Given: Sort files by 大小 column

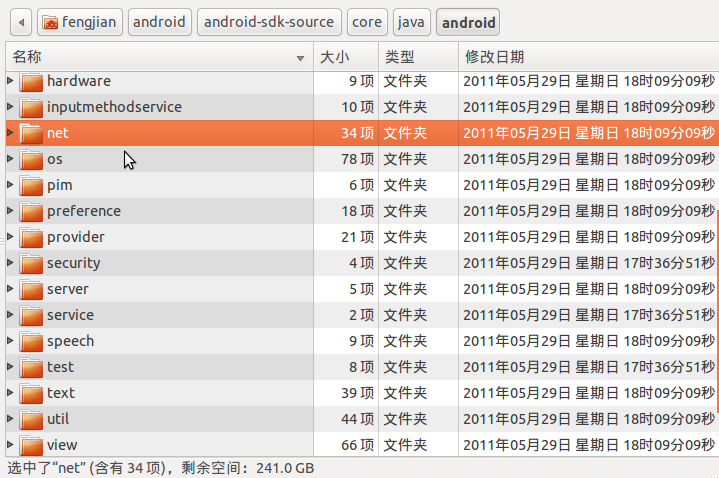Looking at the screenshot, I should pos(346,57).
